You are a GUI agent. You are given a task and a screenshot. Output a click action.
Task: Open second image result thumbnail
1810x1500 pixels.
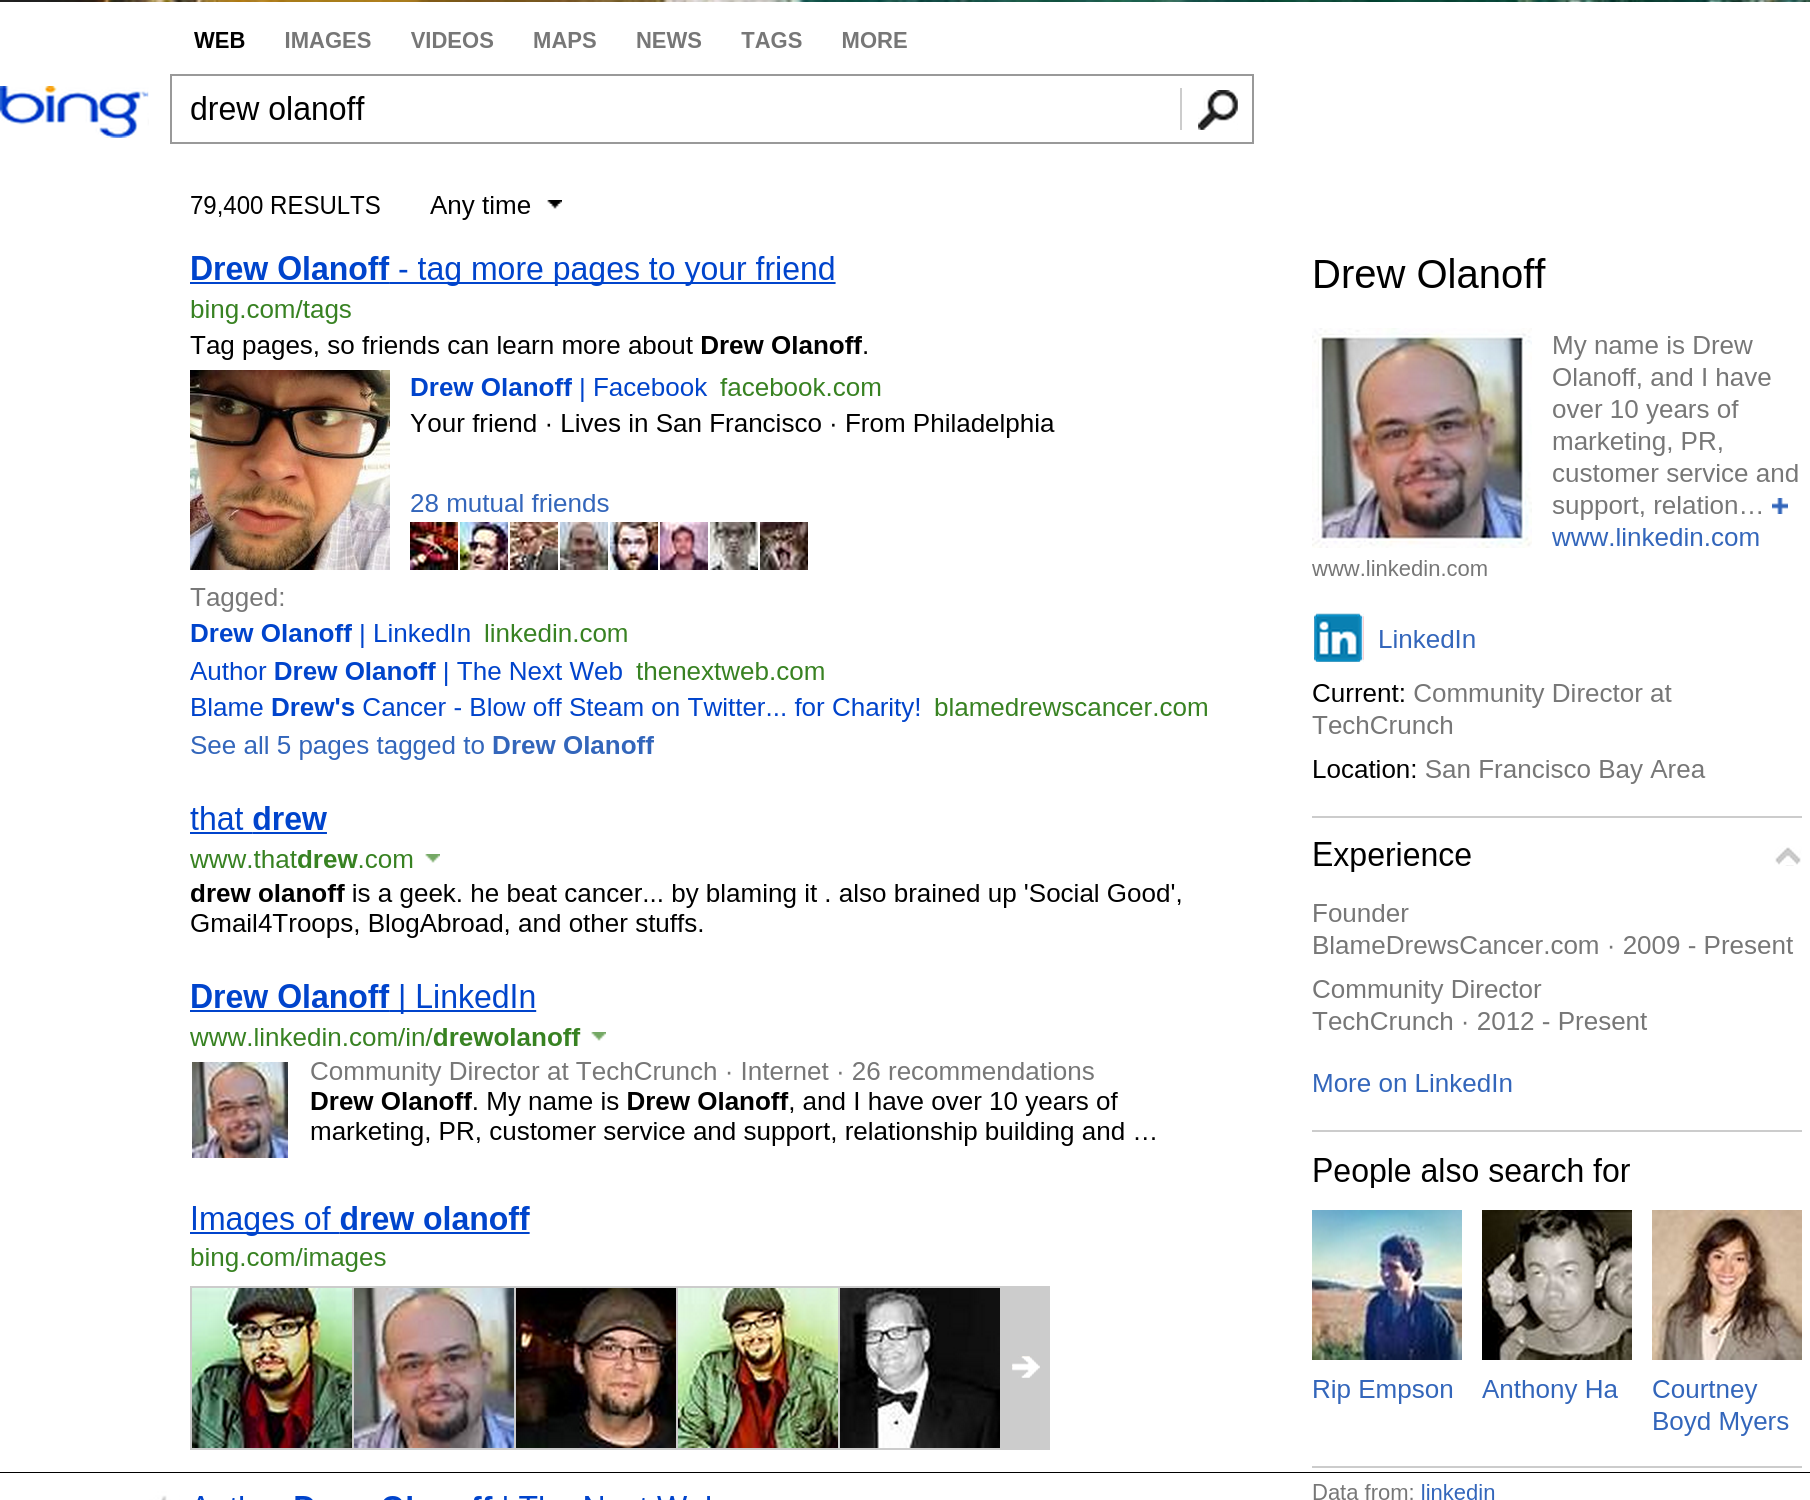[x=434, y=1368]
